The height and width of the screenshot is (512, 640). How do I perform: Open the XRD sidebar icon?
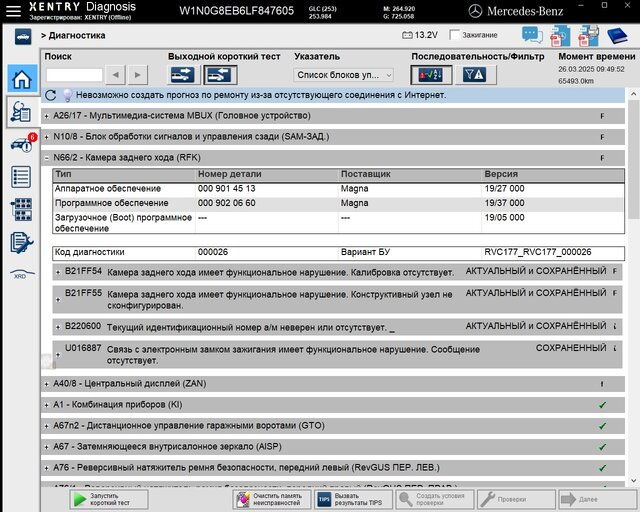[22, 274]
